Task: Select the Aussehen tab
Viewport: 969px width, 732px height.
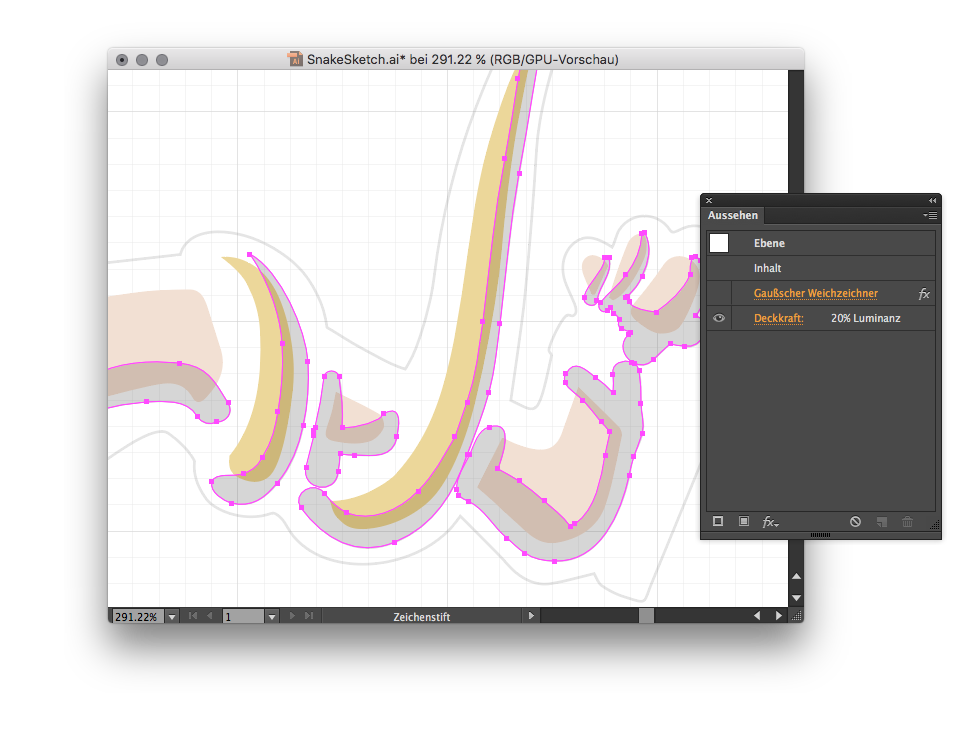Action: point(734,216)
